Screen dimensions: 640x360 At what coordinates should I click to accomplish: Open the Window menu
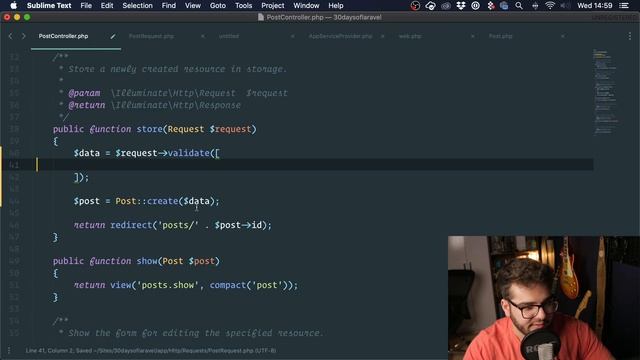coord(306,6)
